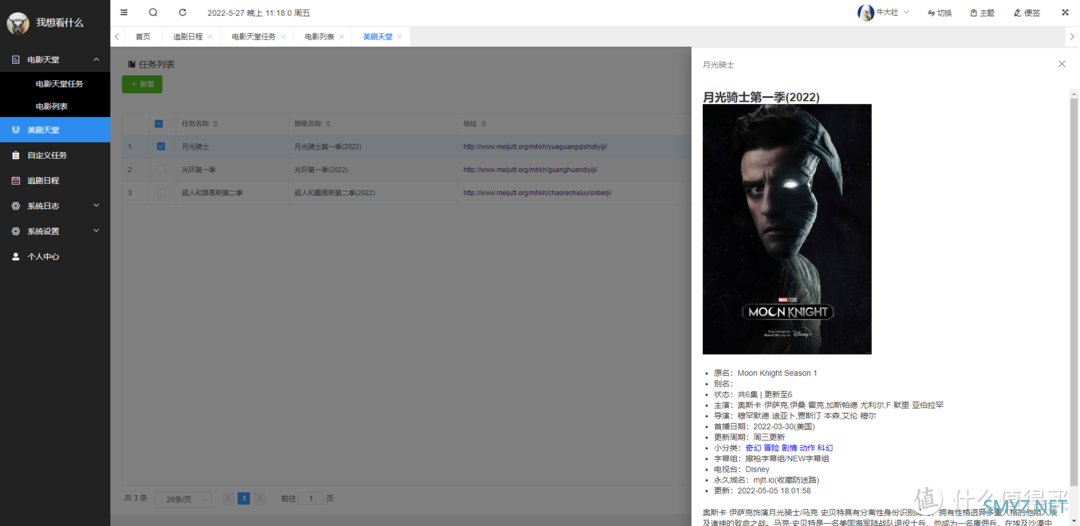Sort by 任务名称 column sort icon
The width and height of the screenshot is (1080, 526).
click(x=216, y=124)
